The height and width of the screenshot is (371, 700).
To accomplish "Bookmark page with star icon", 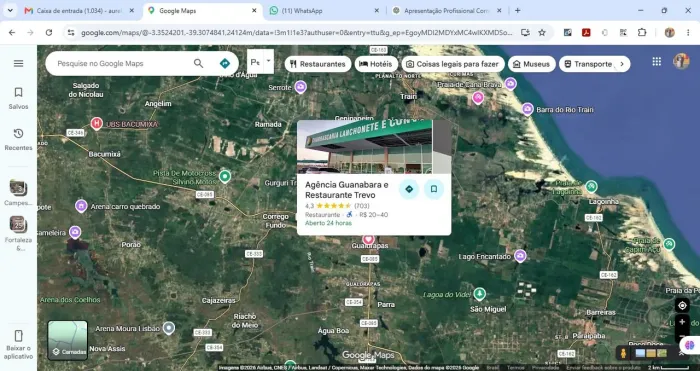I will point(542,33).
